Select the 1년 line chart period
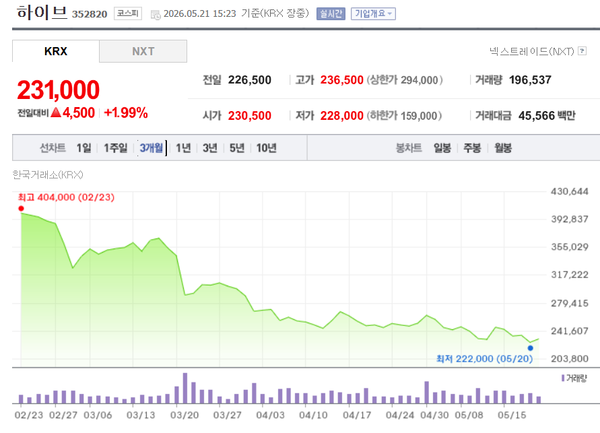The width and height of the screenshot is (600, 433). pyautogui.click(x=183, y=148)
